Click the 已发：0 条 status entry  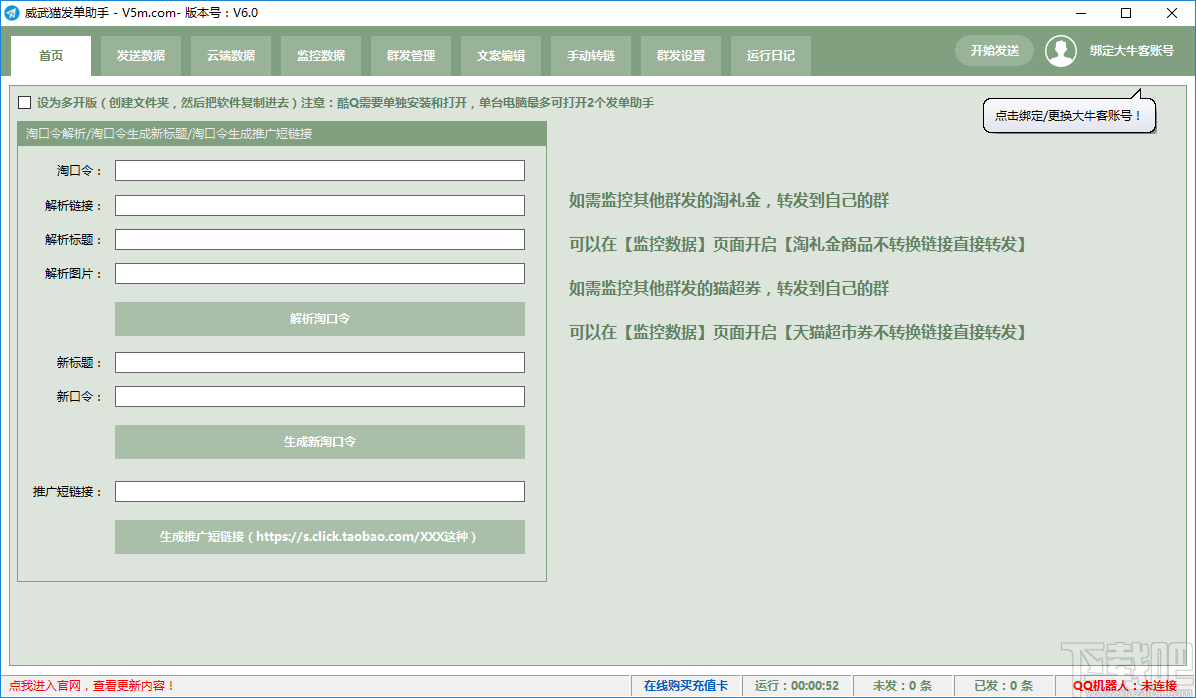tap(1004, 686)
